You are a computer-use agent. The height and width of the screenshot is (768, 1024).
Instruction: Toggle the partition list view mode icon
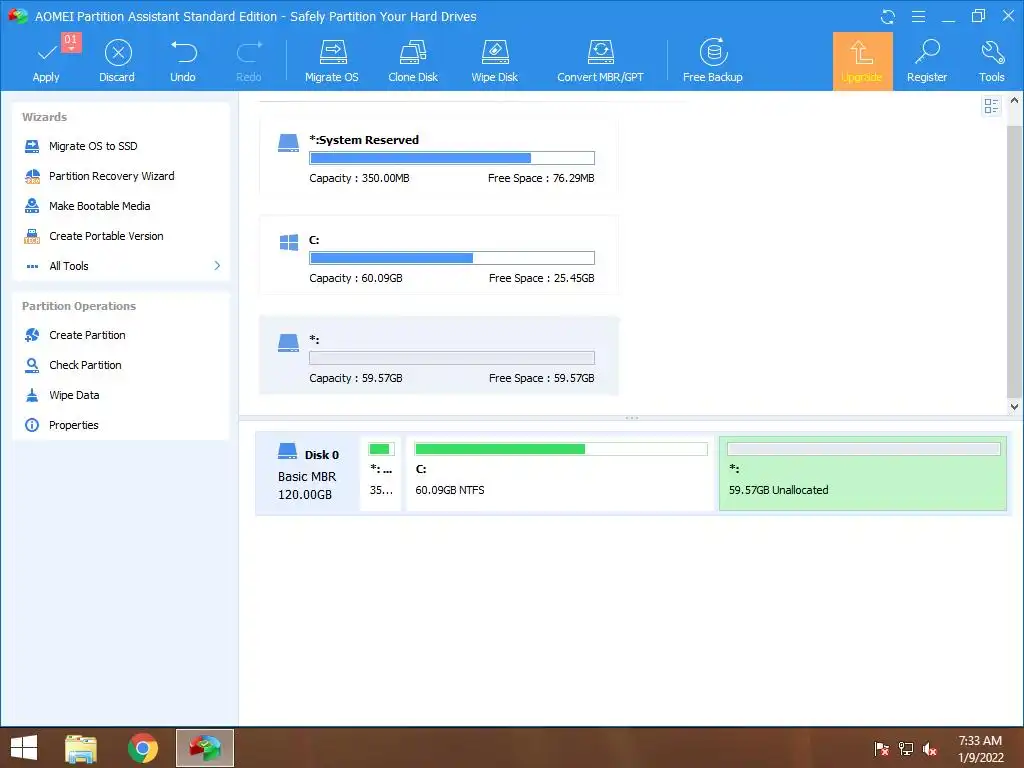click(991, 106)
